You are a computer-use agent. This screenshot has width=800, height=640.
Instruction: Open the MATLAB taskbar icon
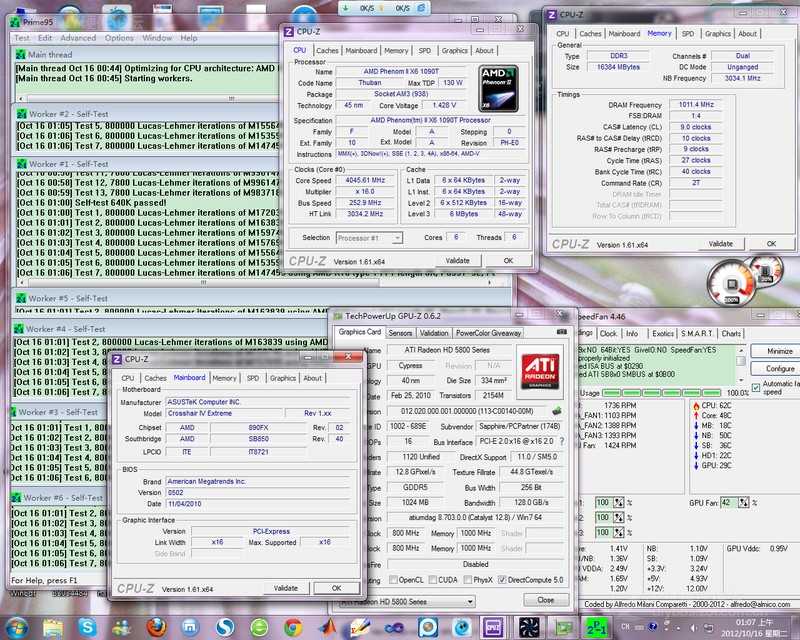point(327,627)
